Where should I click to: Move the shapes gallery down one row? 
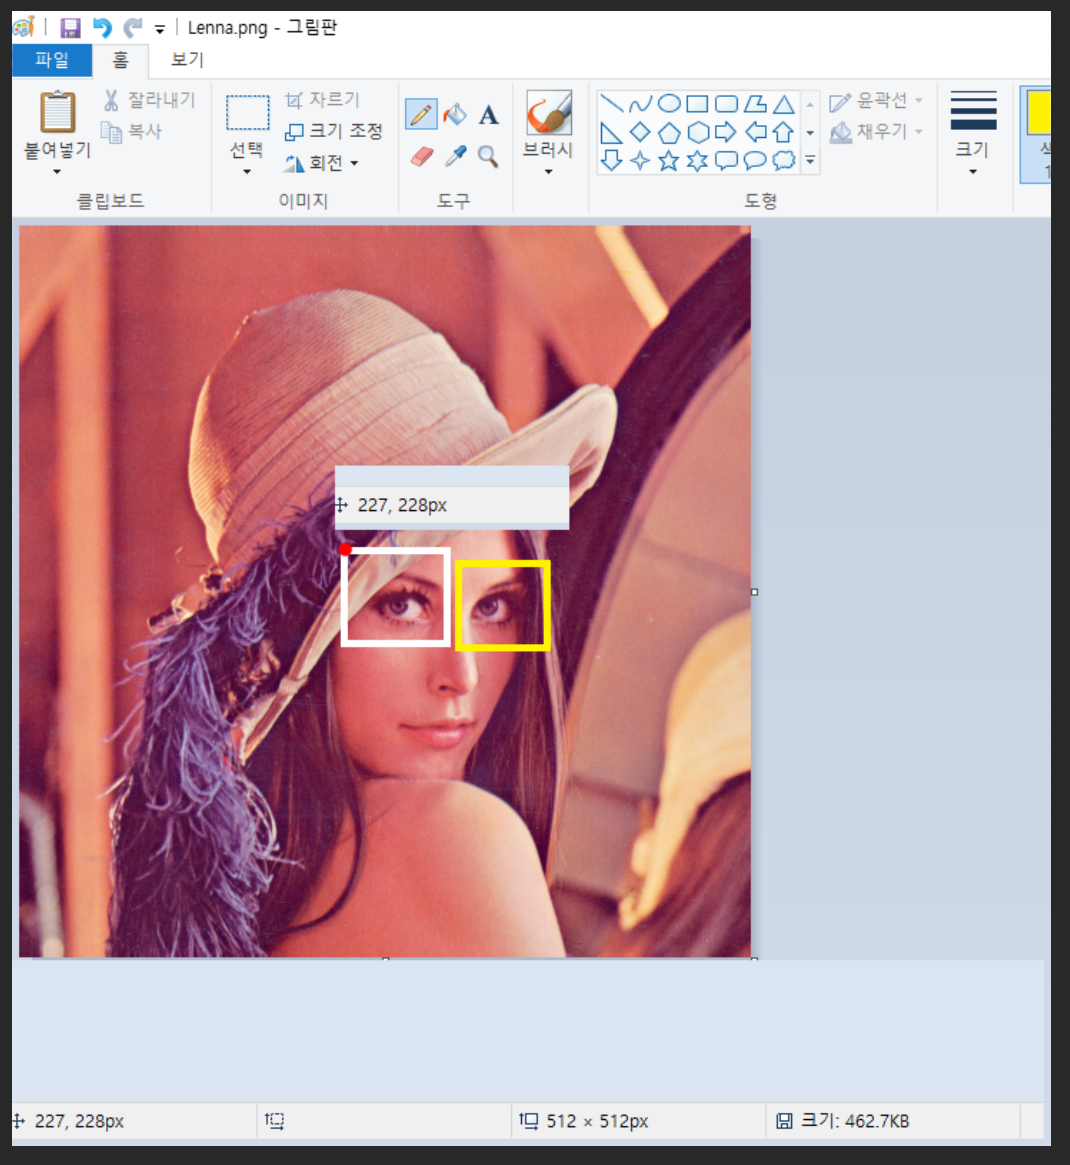[810, 133]
